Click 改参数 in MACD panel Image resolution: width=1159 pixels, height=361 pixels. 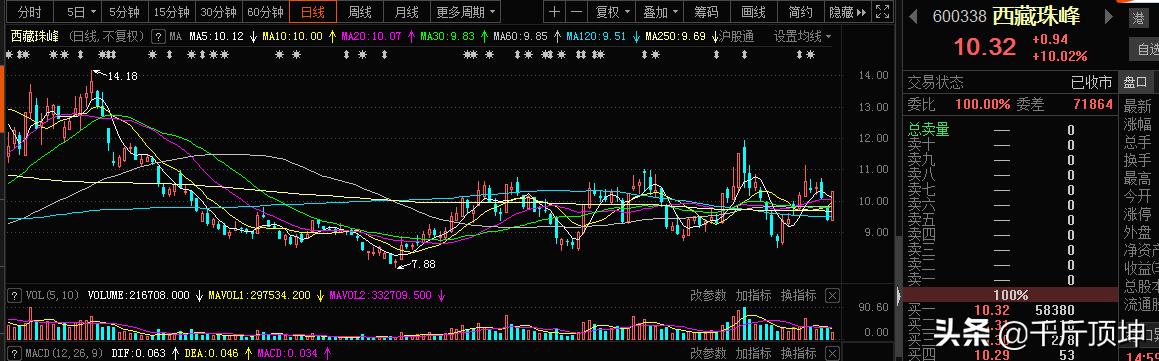[708, 354]
